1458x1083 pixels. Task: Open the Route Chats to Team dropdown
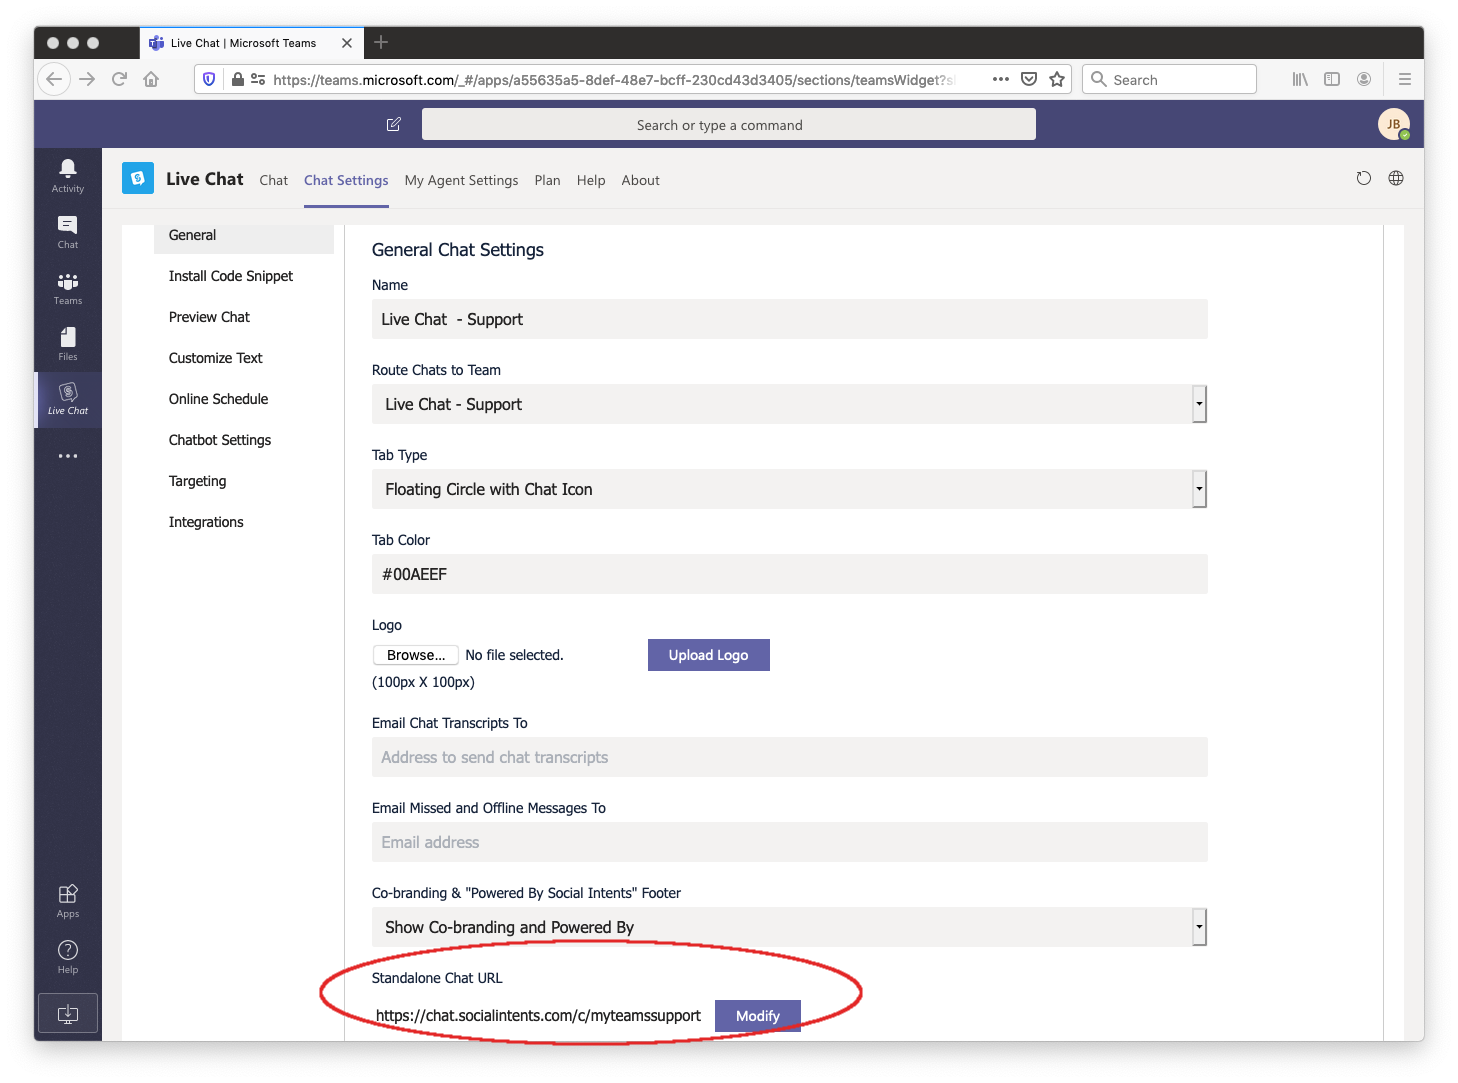click(x=1198, y=404)
